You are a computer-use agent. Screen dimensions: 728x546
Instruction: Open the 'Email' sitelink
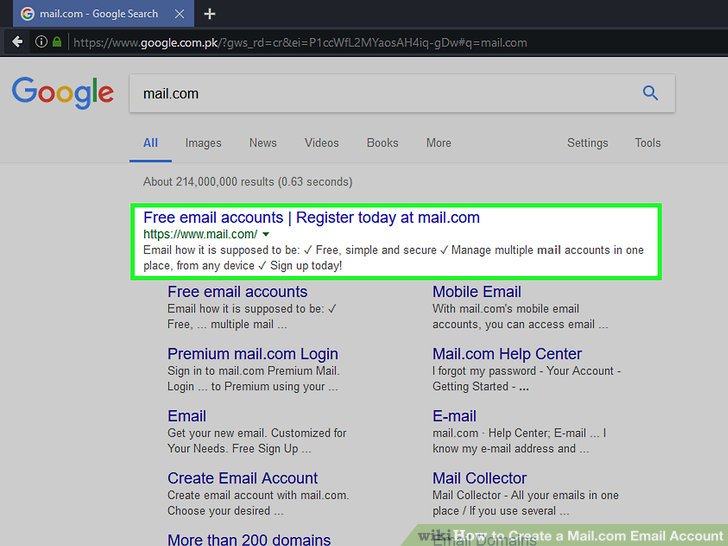187,416
